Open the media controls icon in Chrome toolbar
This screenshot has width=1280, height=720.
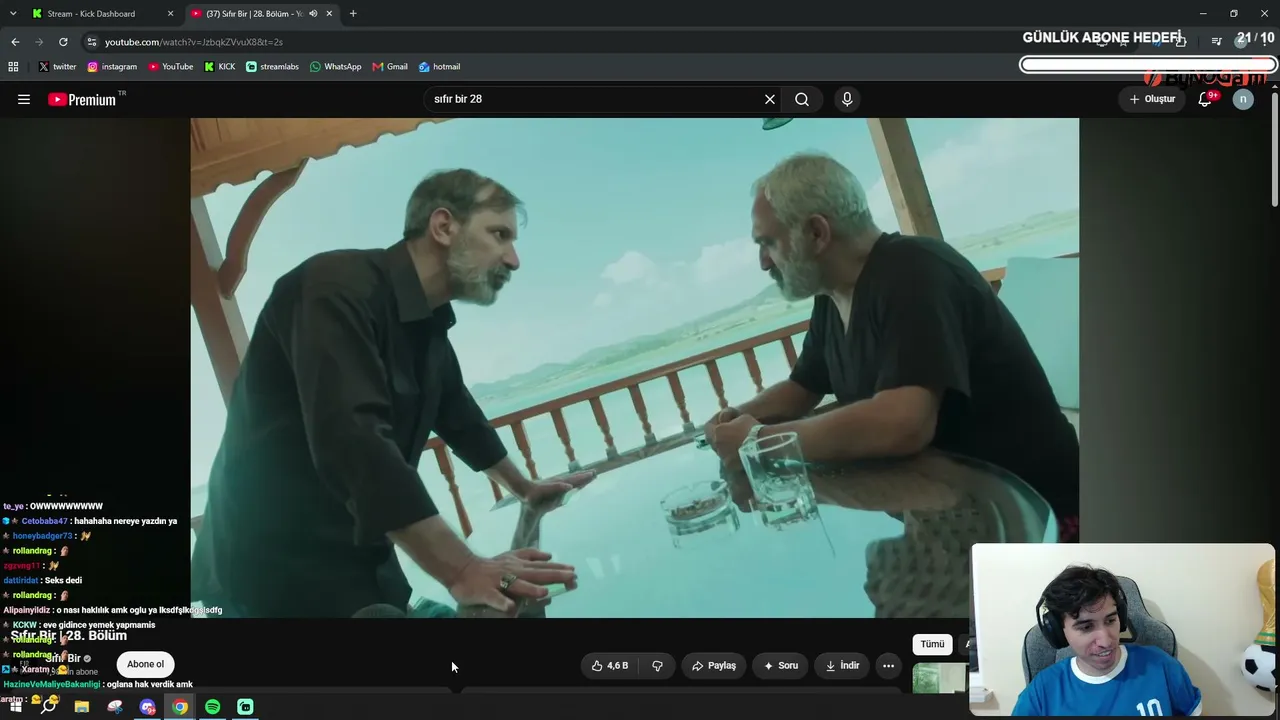click(1216, 42)
